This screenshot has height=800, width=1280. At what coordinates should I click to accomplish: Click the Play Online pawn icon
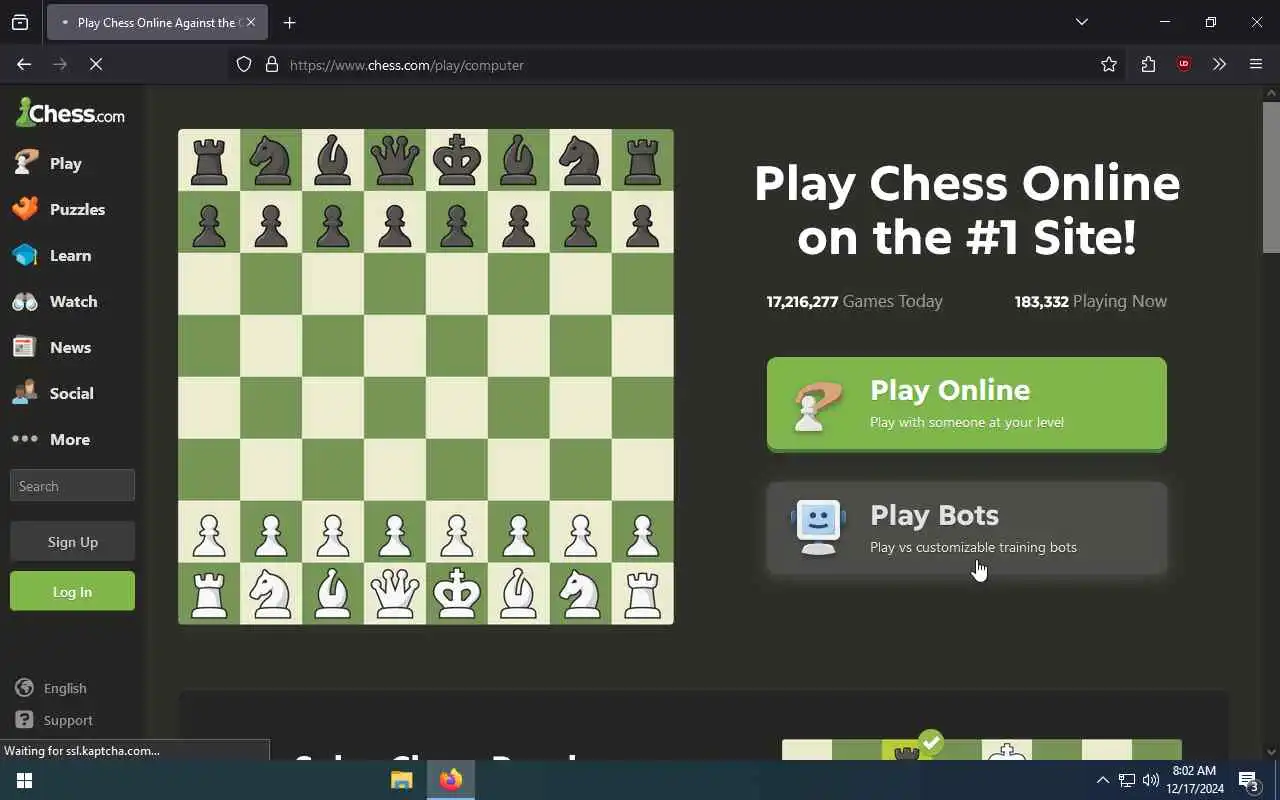click(817, 405)
